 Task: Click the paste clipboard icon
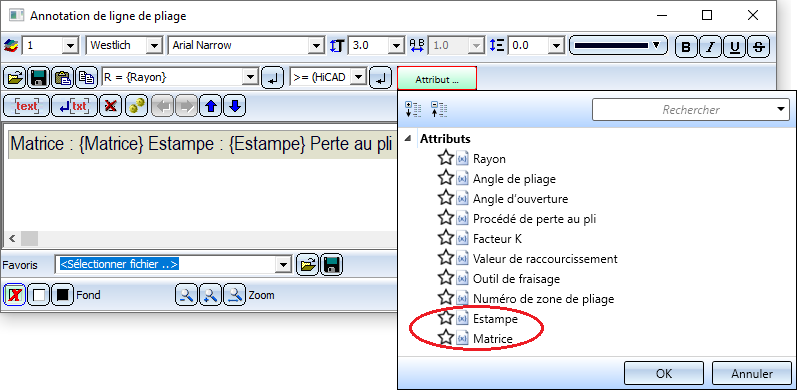(63, 78)
